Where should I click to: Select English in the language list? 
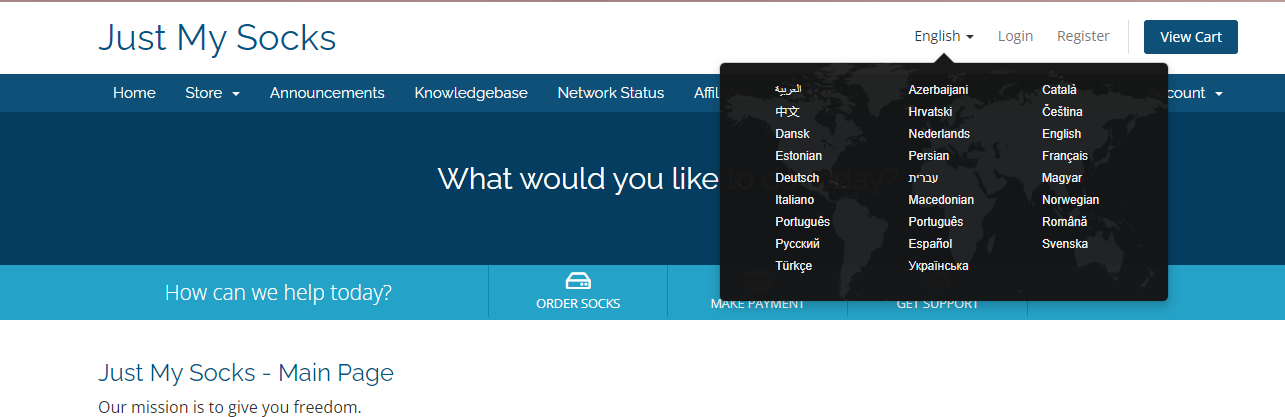pyautogui.click(x=1061, y=134)
